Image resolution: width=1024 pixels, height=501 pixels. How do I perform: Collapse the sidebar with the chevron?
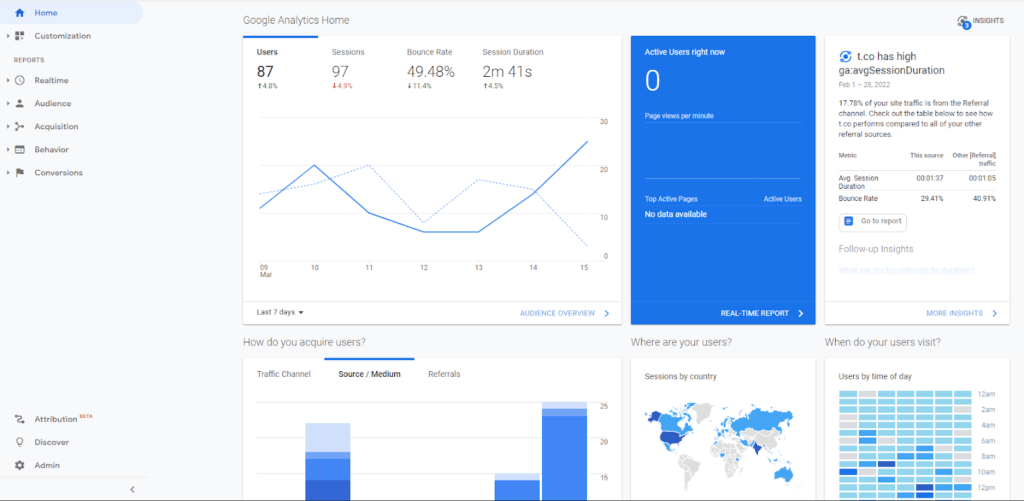click(x=133, y=489)
